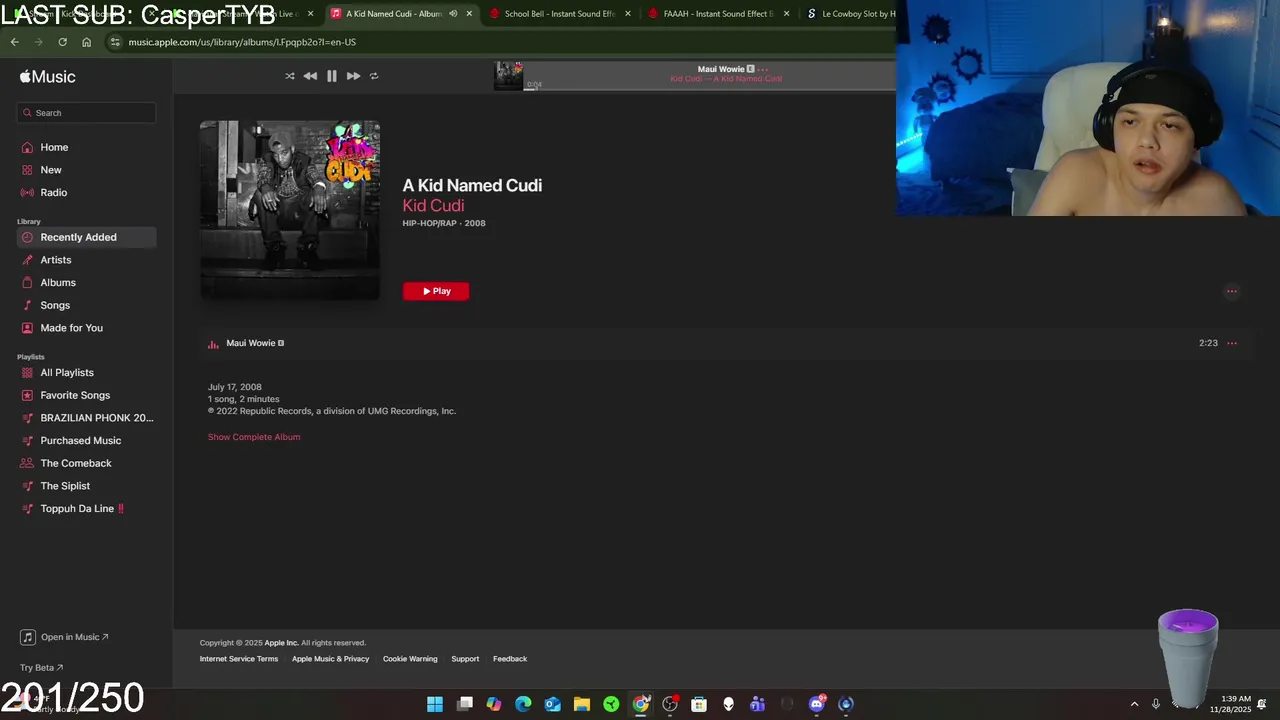Toggle repeat in the player bar
1280x720 pixels.
(x=374, y=76)
